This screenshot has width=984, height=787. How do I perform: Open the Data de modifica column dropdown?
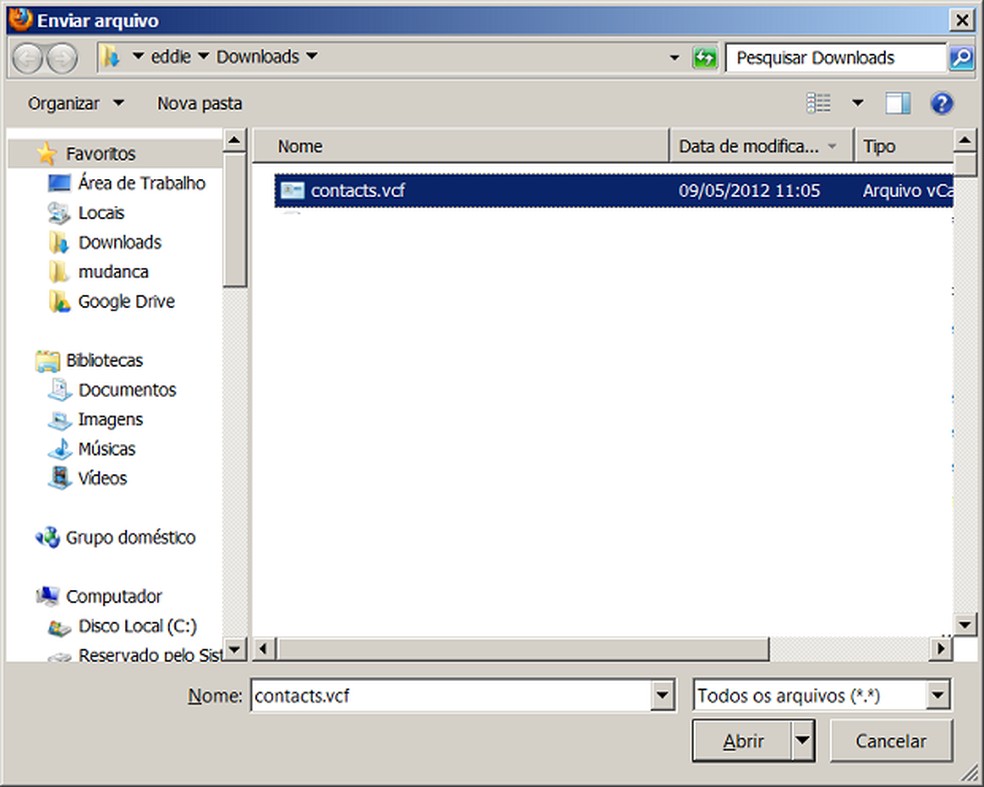832,146
